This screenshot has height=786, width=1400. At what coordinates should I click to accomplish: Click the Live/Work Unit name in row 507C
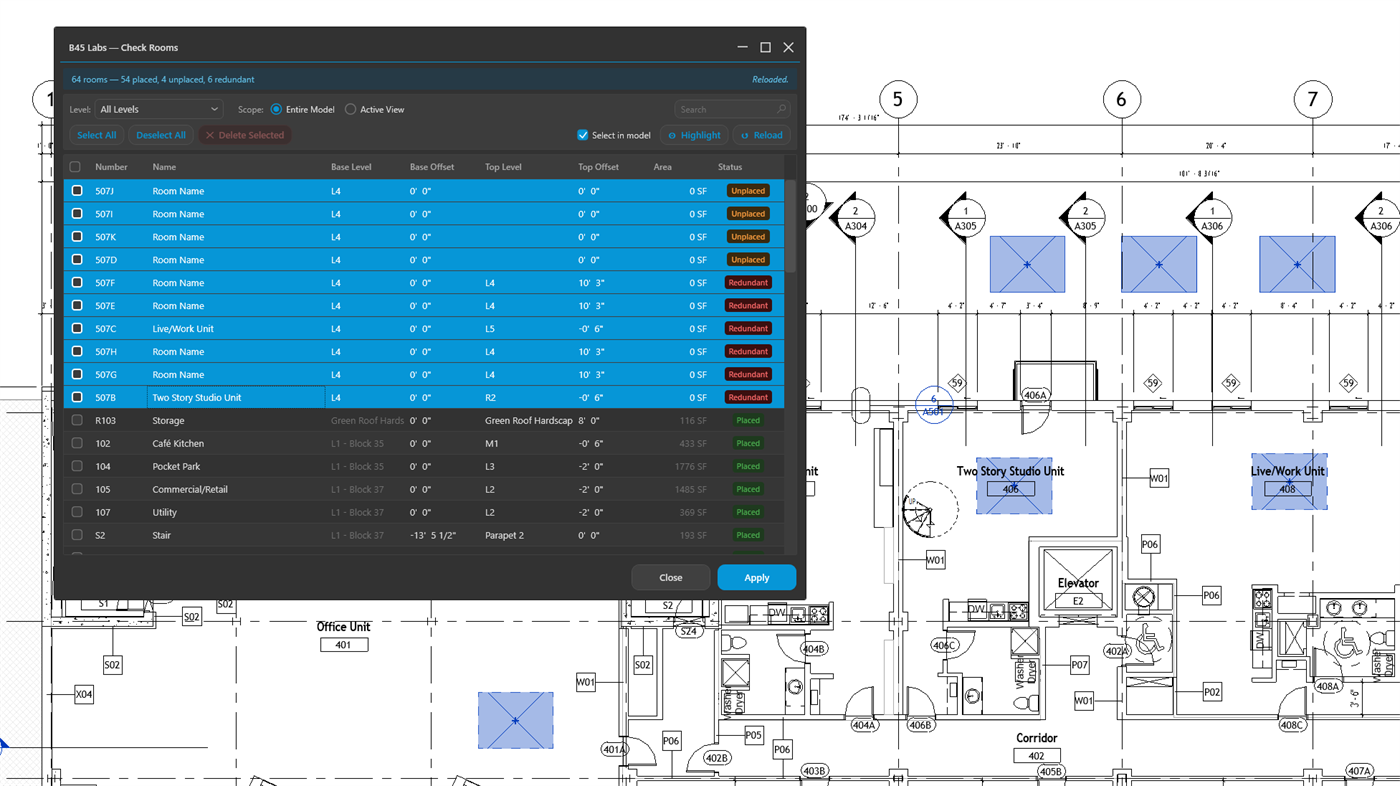[x=183, y=329]
